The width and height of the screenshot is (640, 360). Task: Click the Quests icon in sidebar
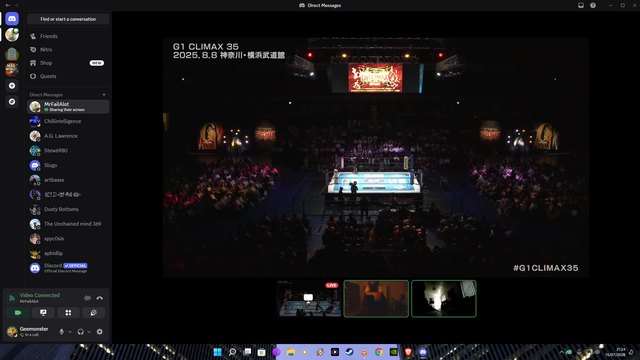pyautogui.click(x=33, y=76)
